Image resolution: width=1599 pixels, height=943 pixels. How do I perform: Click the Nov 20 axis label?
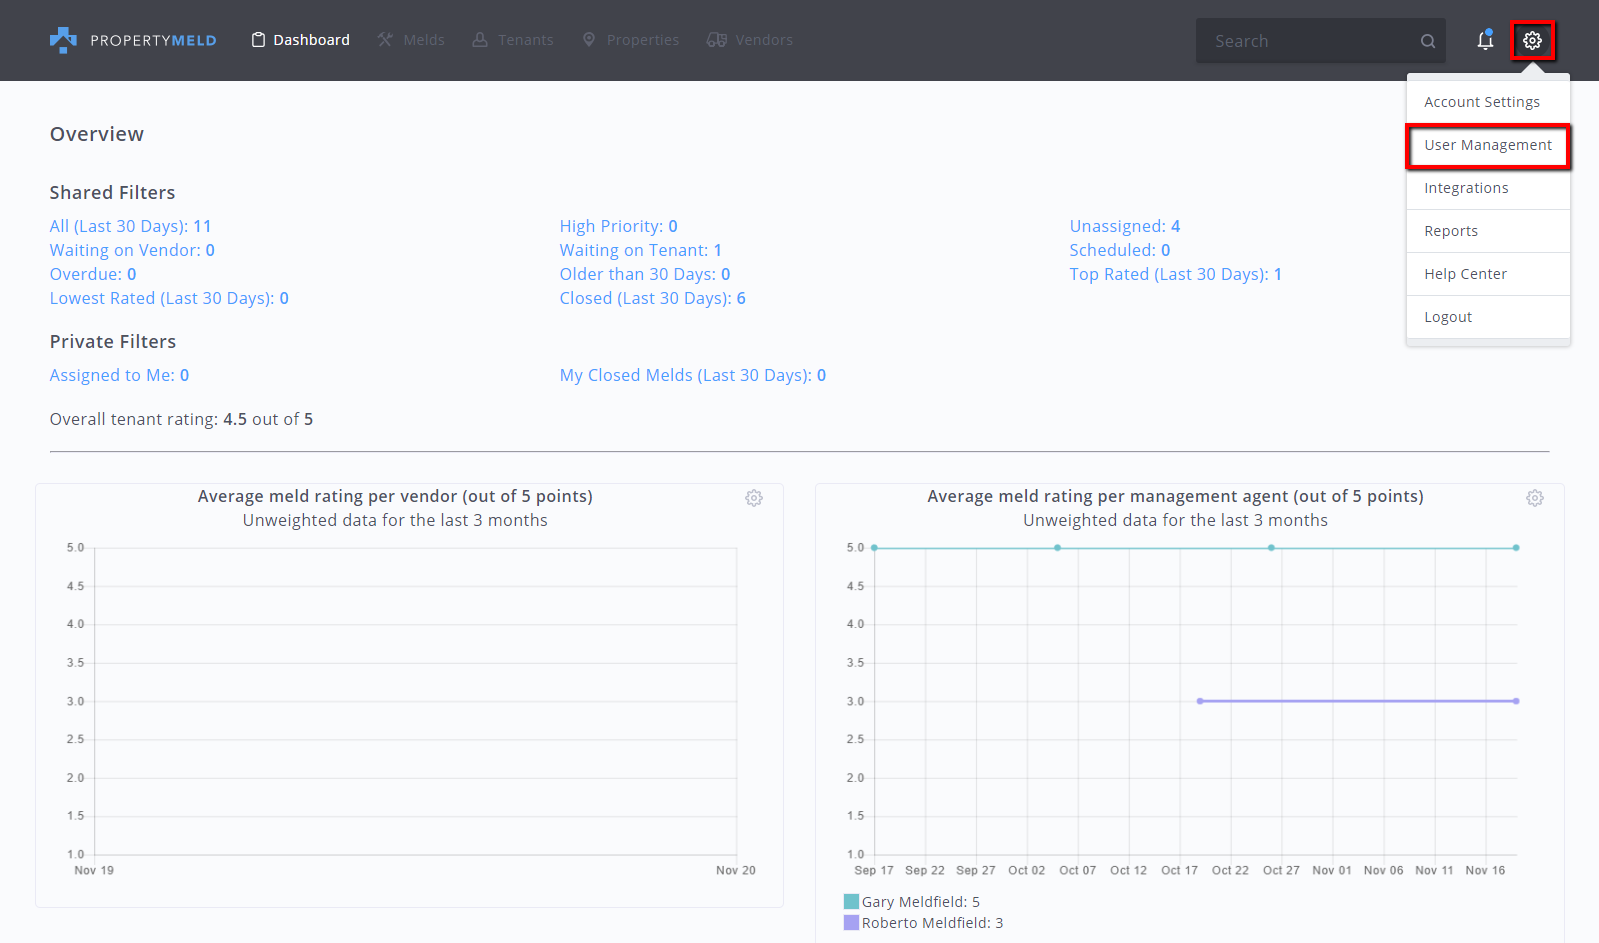736,870
